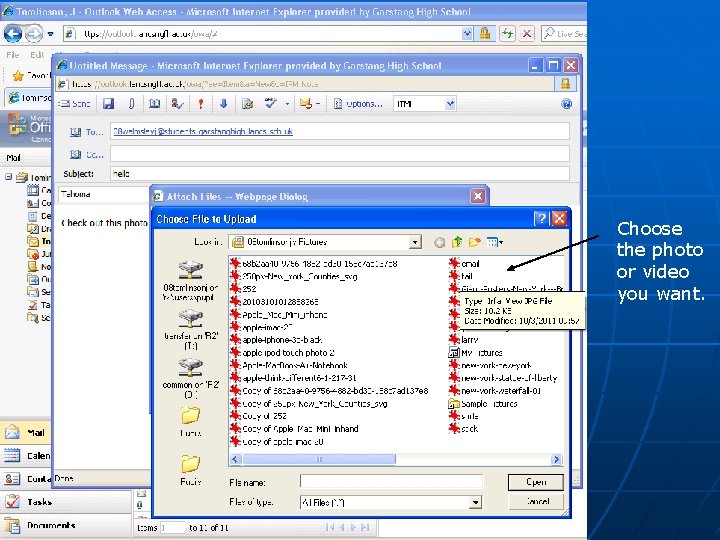Close the Attach Files Webpage Dialog
The width and height of the screenshot is (720, 540).
(478, 197)
